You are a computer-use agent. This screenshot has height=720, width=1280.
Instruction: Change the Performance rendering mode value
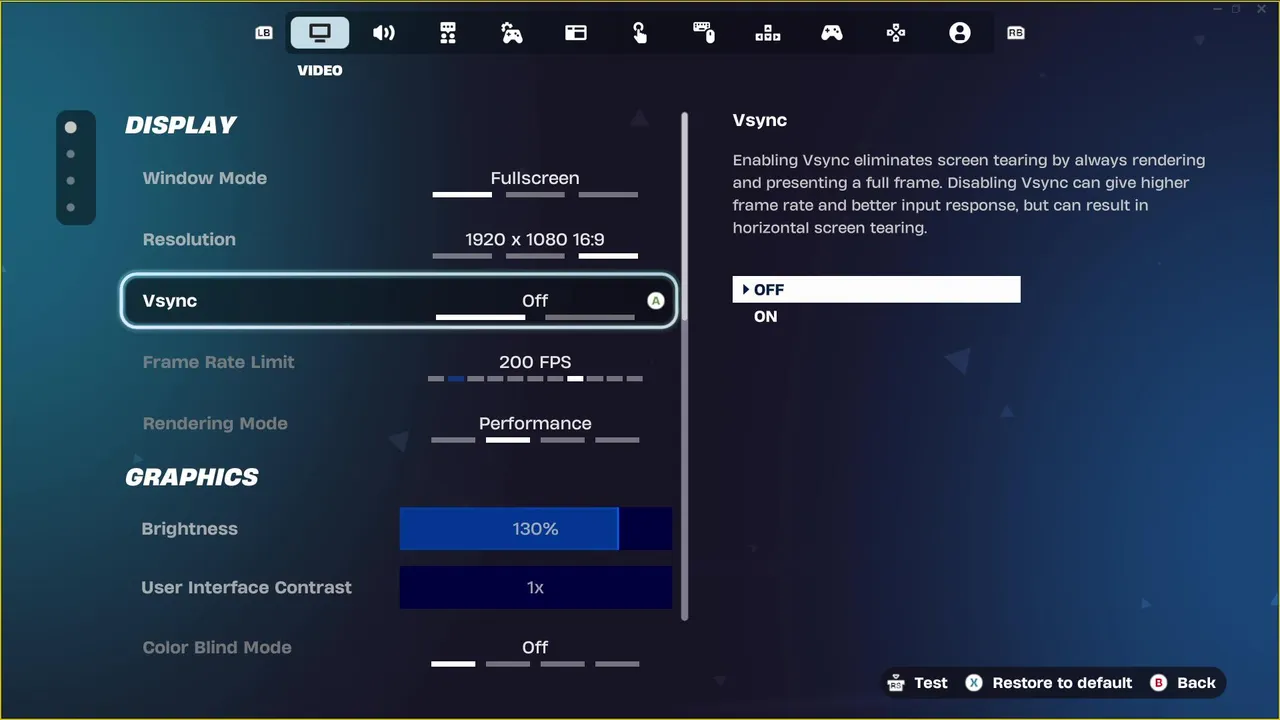pos(535,423)
